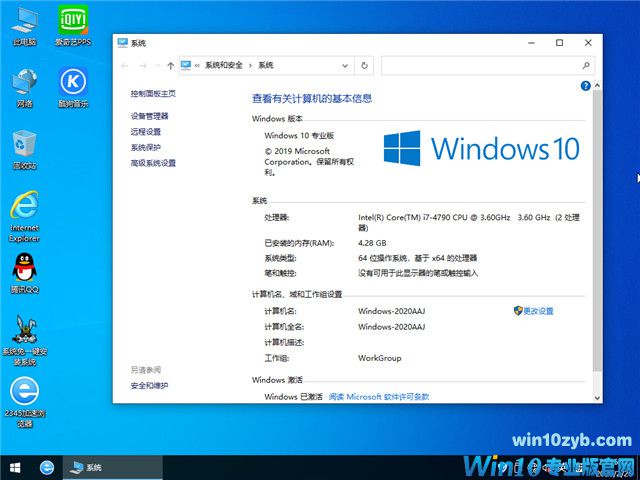Click the 系统 breadcrumb segment

click(x=266, y=65)
